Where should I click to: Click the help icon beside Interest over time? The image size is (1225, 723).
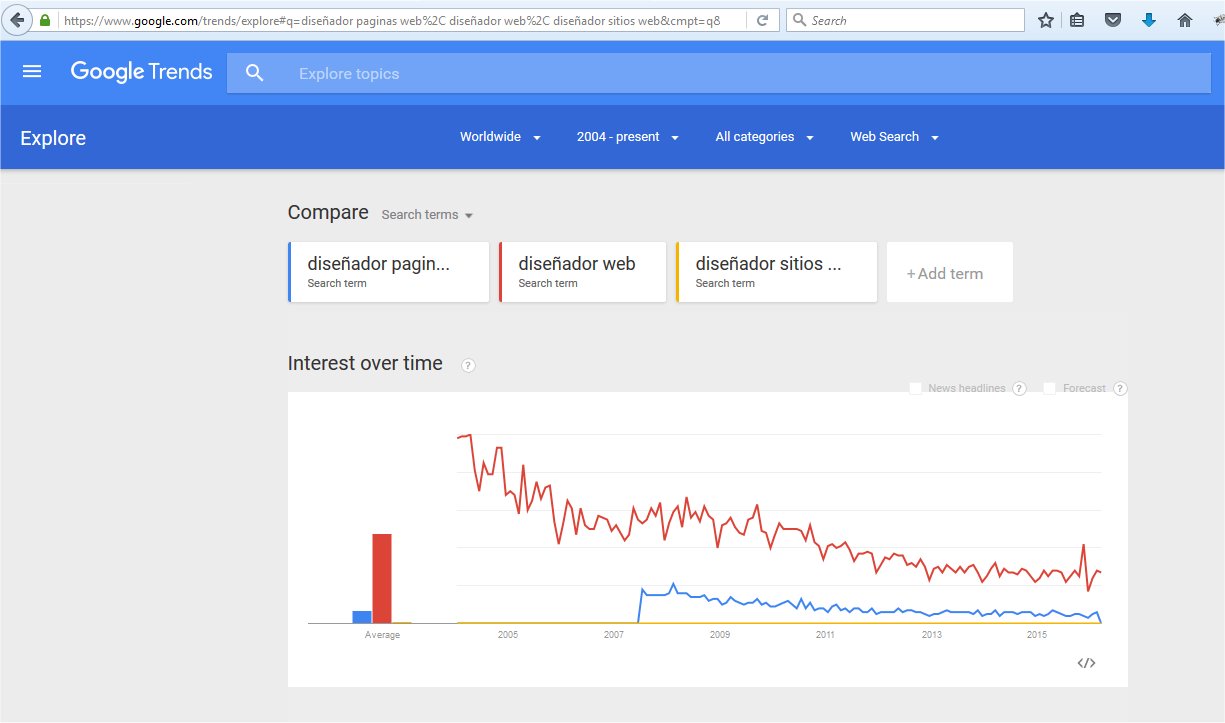[468, 365]
